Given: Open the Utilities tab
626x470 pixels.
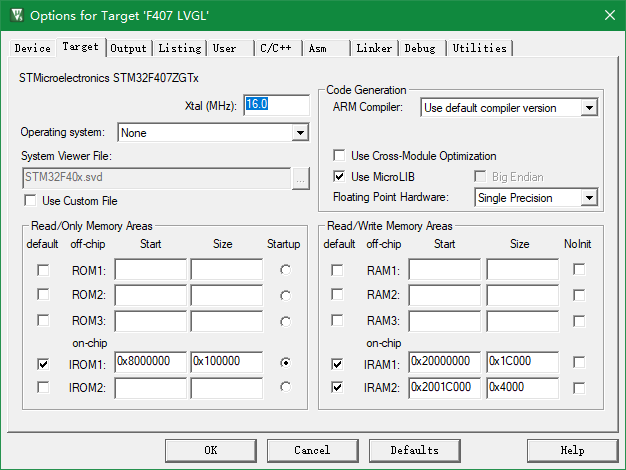Looking at the screenshot, I should (x=479, y=48).
